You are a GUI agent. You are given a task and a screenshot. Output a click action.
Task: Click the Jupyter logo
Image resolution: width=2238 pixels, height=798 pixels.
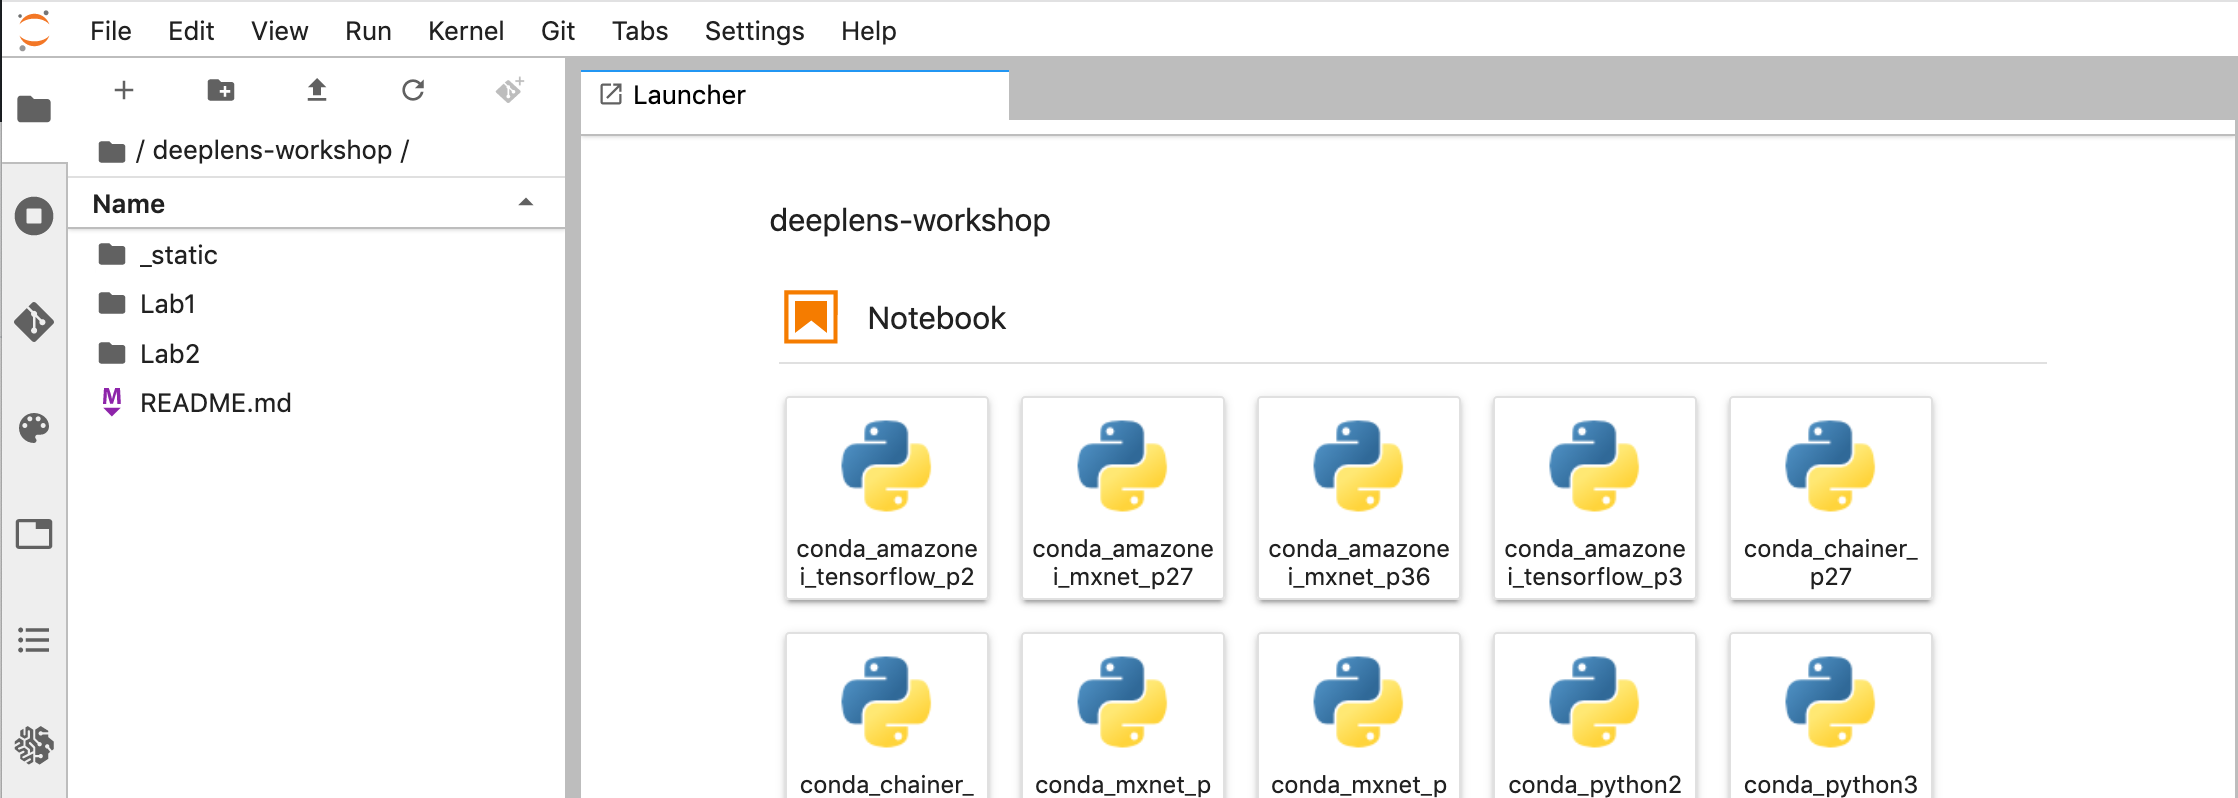pyautogui.click(x=34, y=30)
